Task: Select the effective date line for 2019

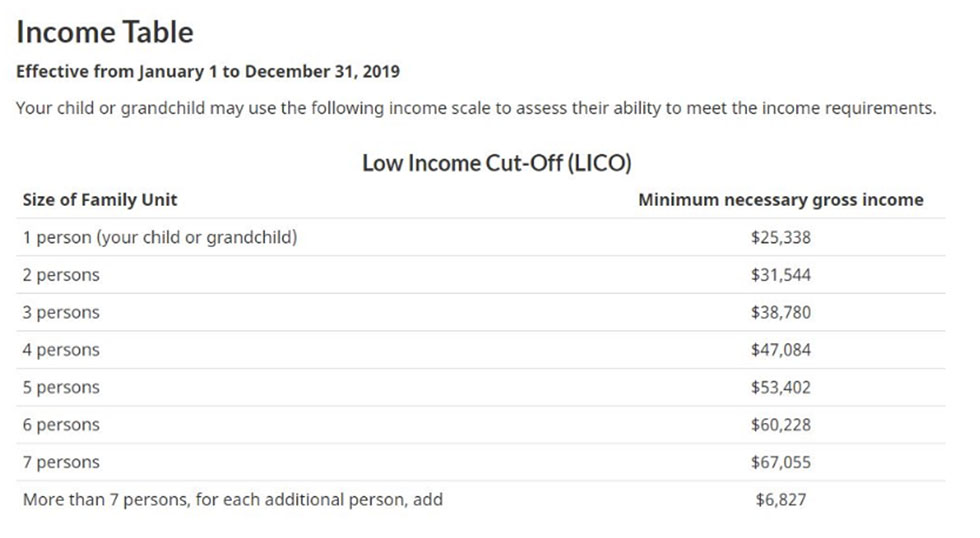Action: pyautogui.click(x=208, y=72)
